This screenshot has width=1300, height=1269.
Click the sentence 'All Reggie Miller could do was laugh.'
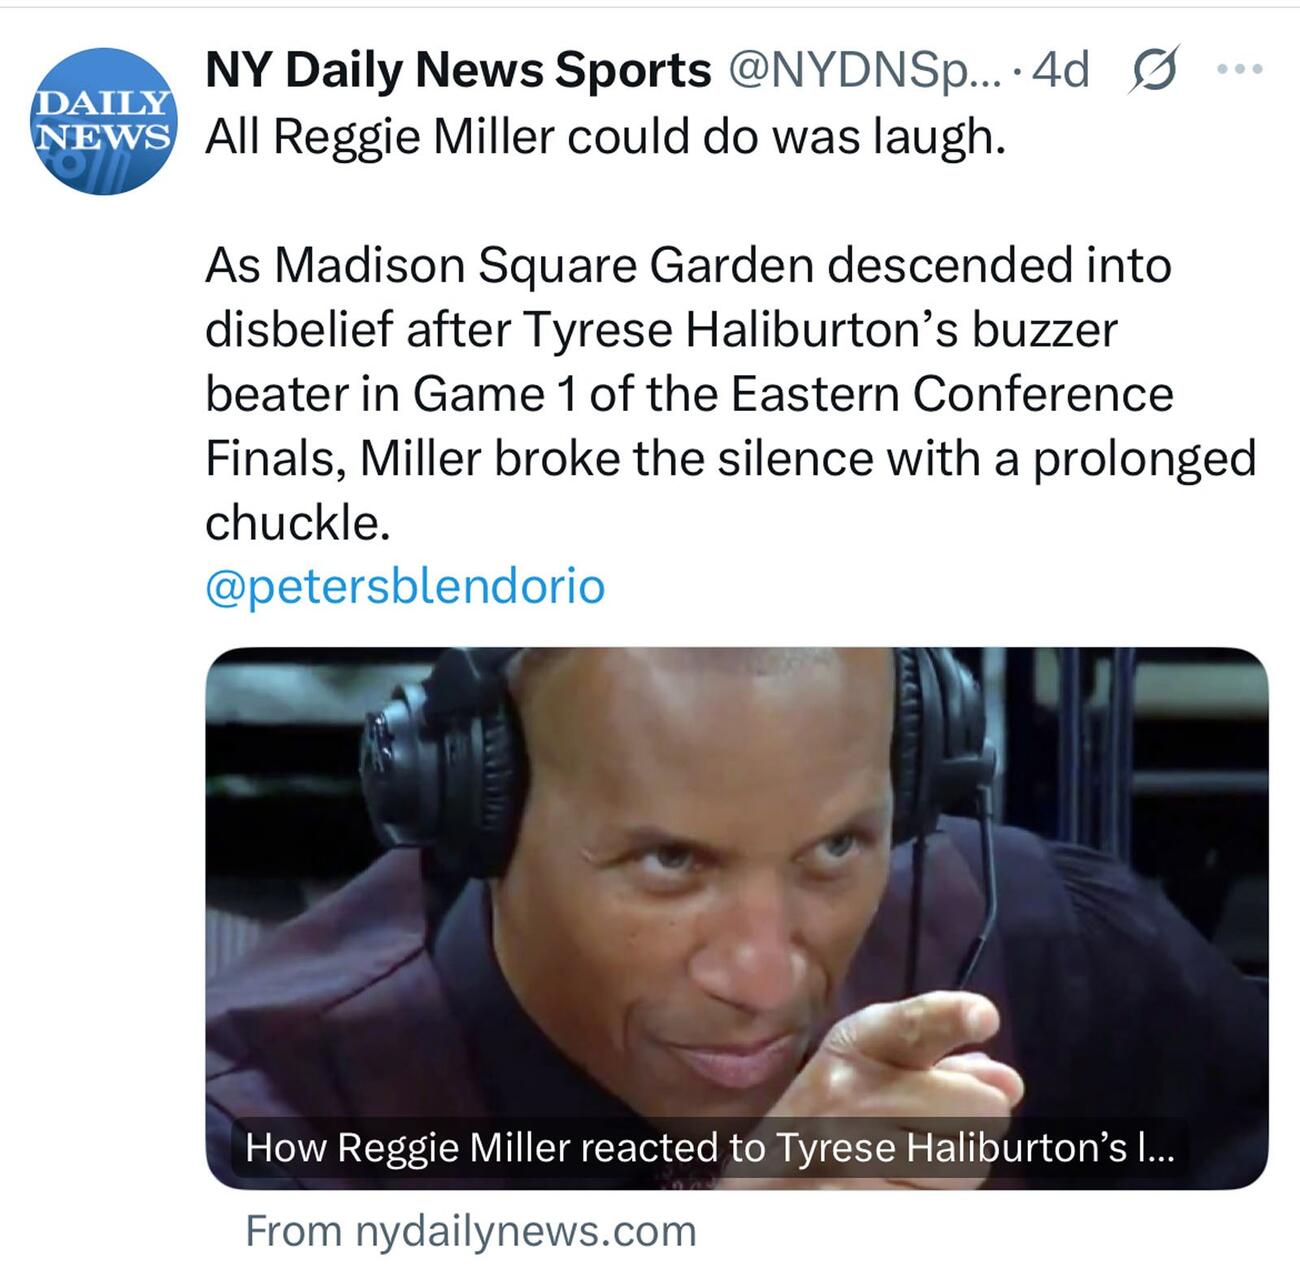click(x=605, y=137)
